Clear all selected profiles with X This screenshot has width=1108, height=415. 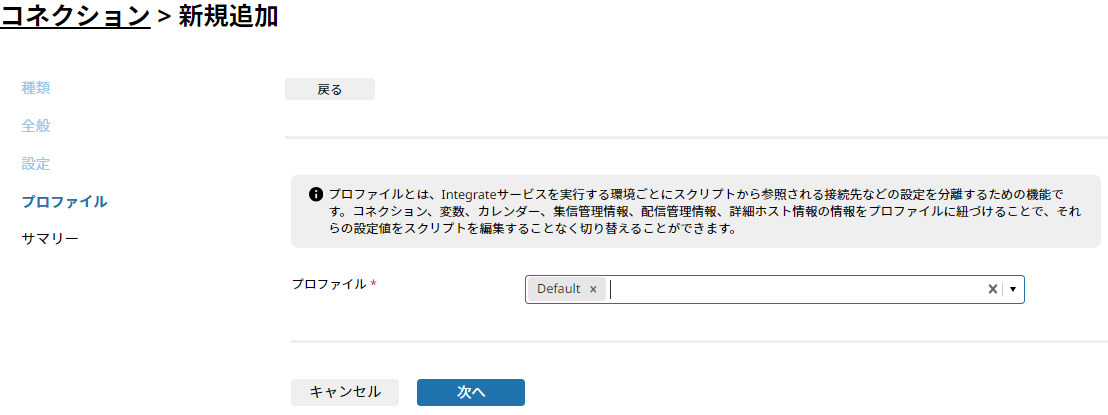(x=992, y=289)
